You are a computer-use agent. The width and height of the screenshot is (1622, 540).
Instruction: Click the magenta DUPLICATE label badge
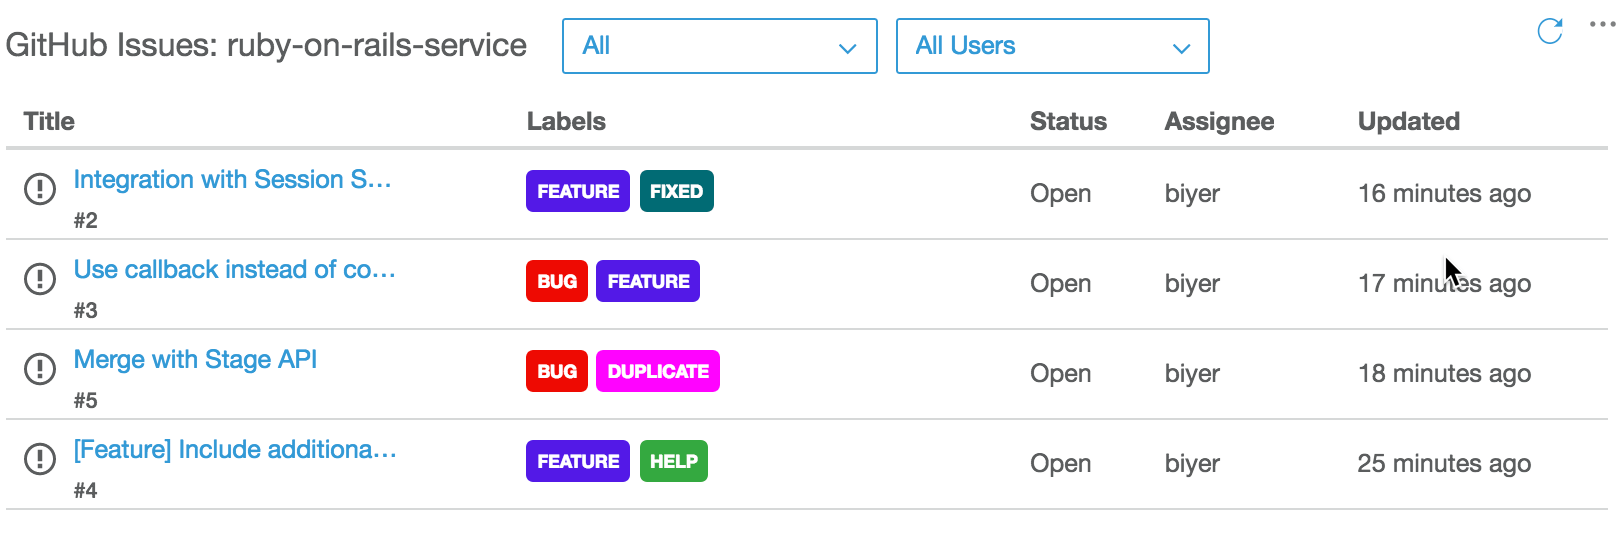(657, 371)
